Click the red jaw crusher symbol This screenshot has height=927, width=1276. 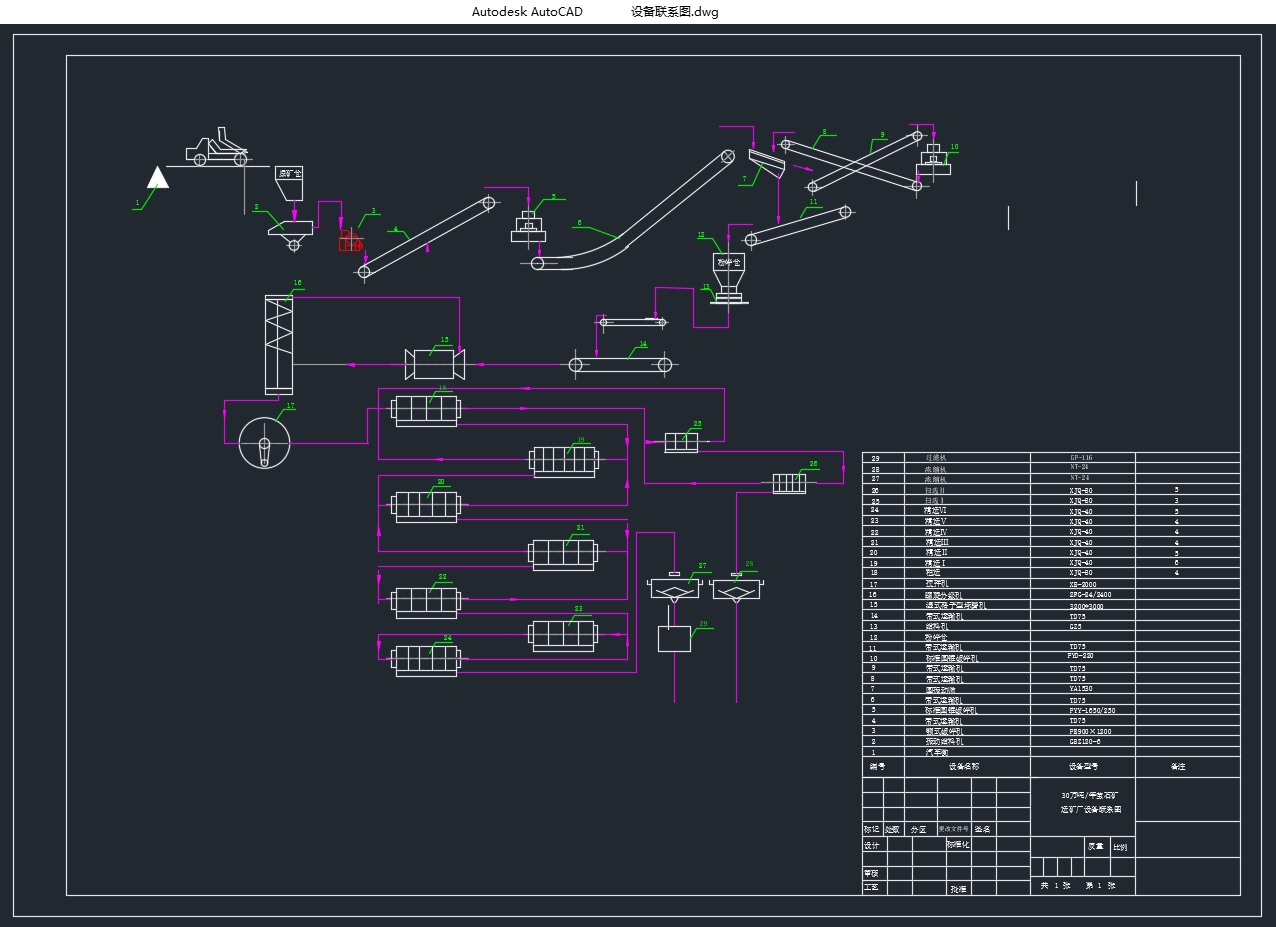pyautogui.click(x=350, y=240)
